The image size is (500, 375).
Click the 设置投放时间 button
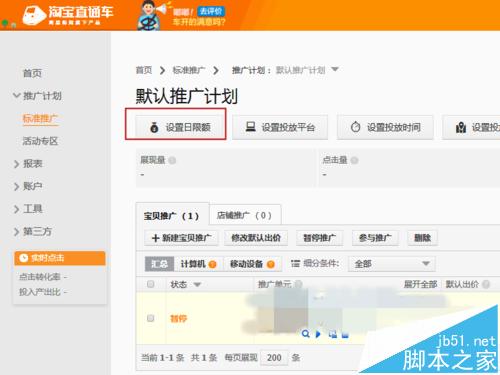385,127
